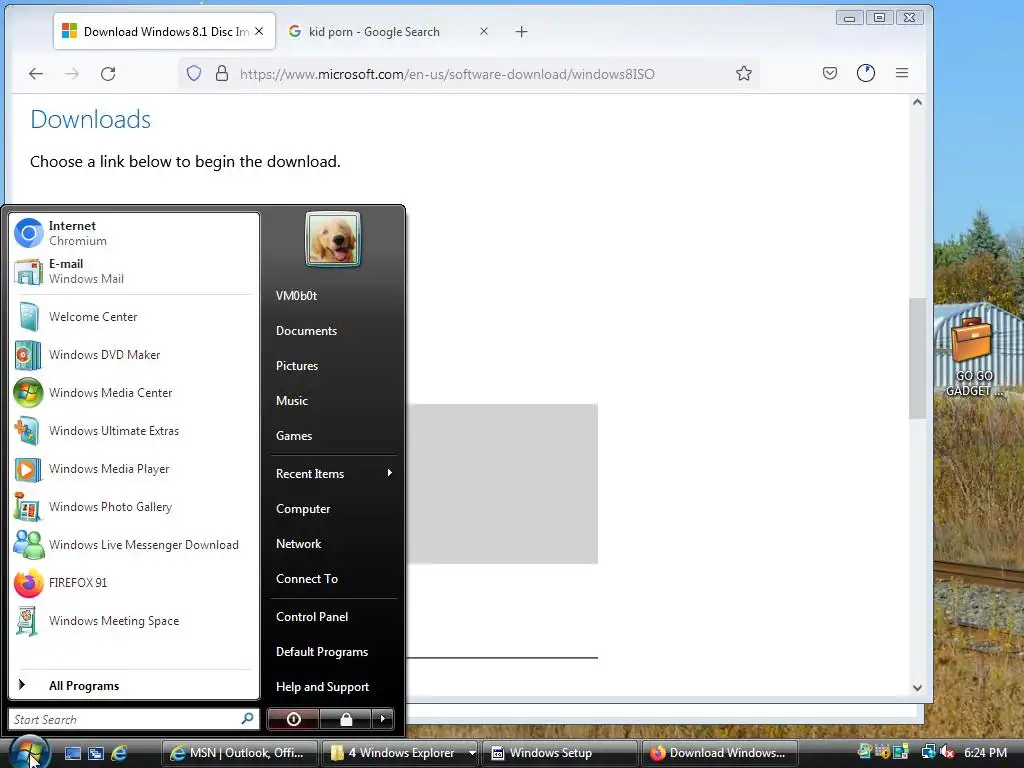Go forward in Firefox
This screenshot has width=1024, height=768.
(x=72, y=74)
